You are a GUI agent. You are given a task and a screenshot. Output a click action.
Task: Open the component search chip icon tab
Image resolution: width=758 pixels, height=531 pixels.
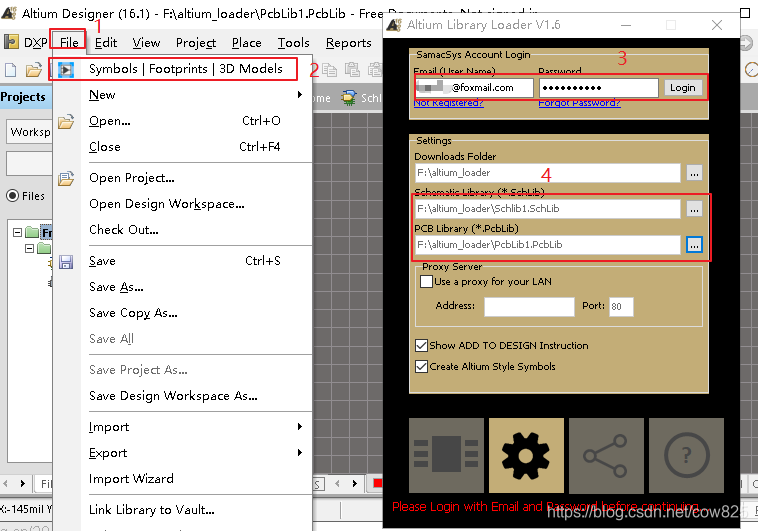point(446,455)
